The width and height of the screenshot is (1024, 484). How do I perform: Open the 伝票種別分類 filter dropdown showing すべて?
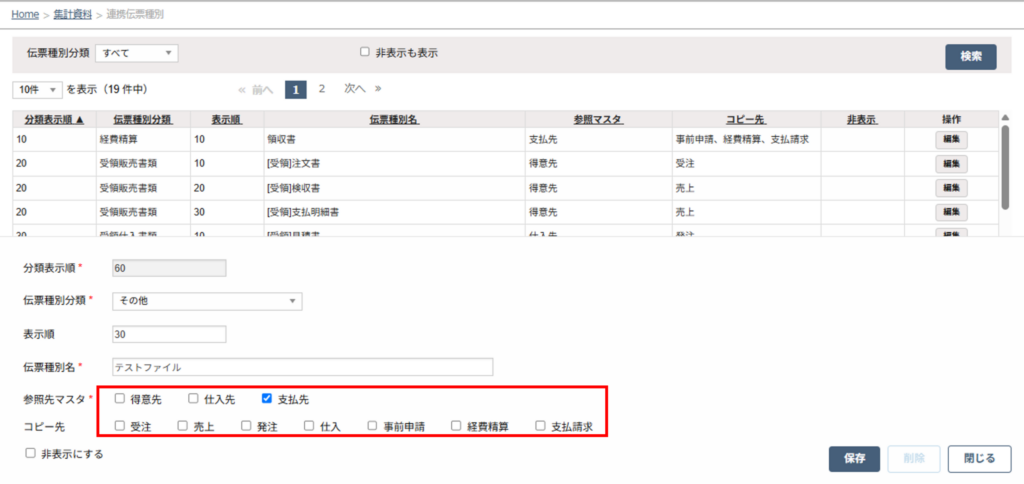click(x=136, y=54)
